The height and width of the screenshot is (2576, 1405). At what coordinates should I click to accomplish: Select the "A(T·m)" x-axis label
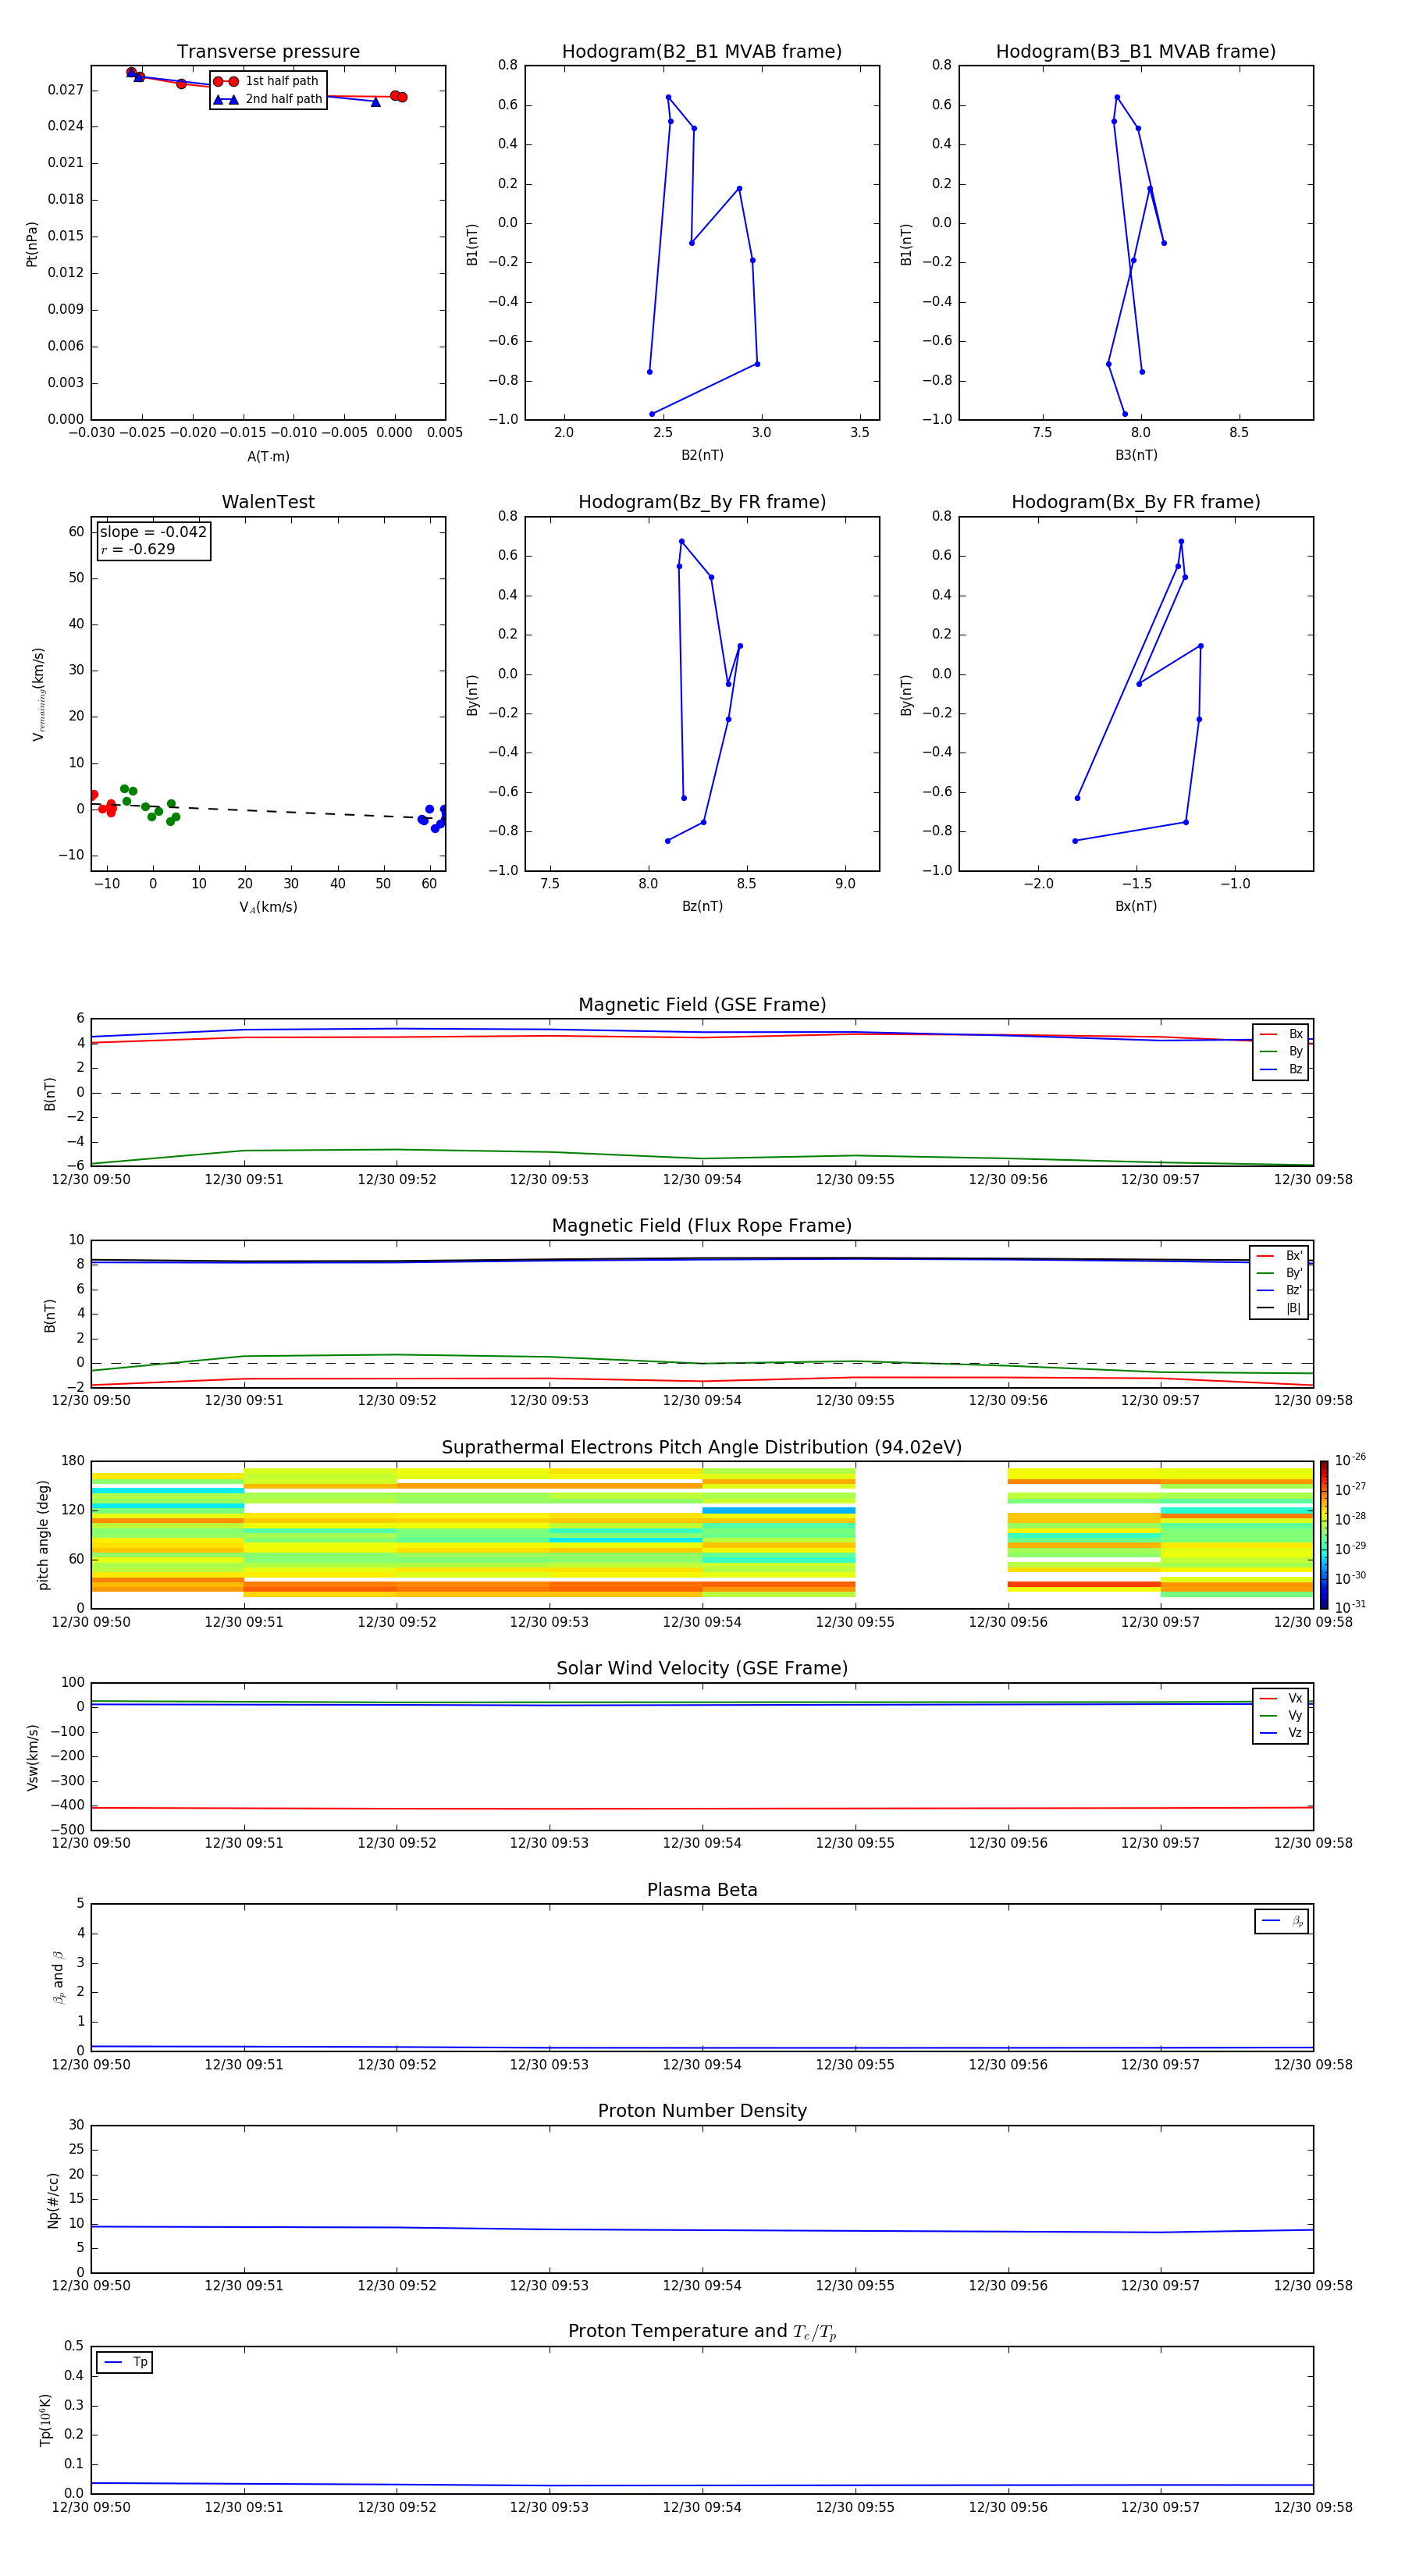click(268, 457)
